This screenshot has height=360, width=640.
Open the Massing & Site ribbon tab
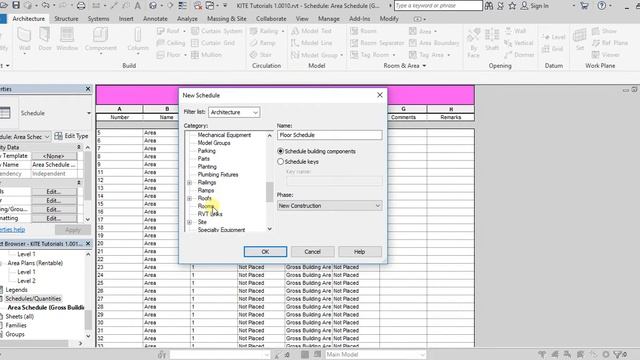(x=227, y=19)
